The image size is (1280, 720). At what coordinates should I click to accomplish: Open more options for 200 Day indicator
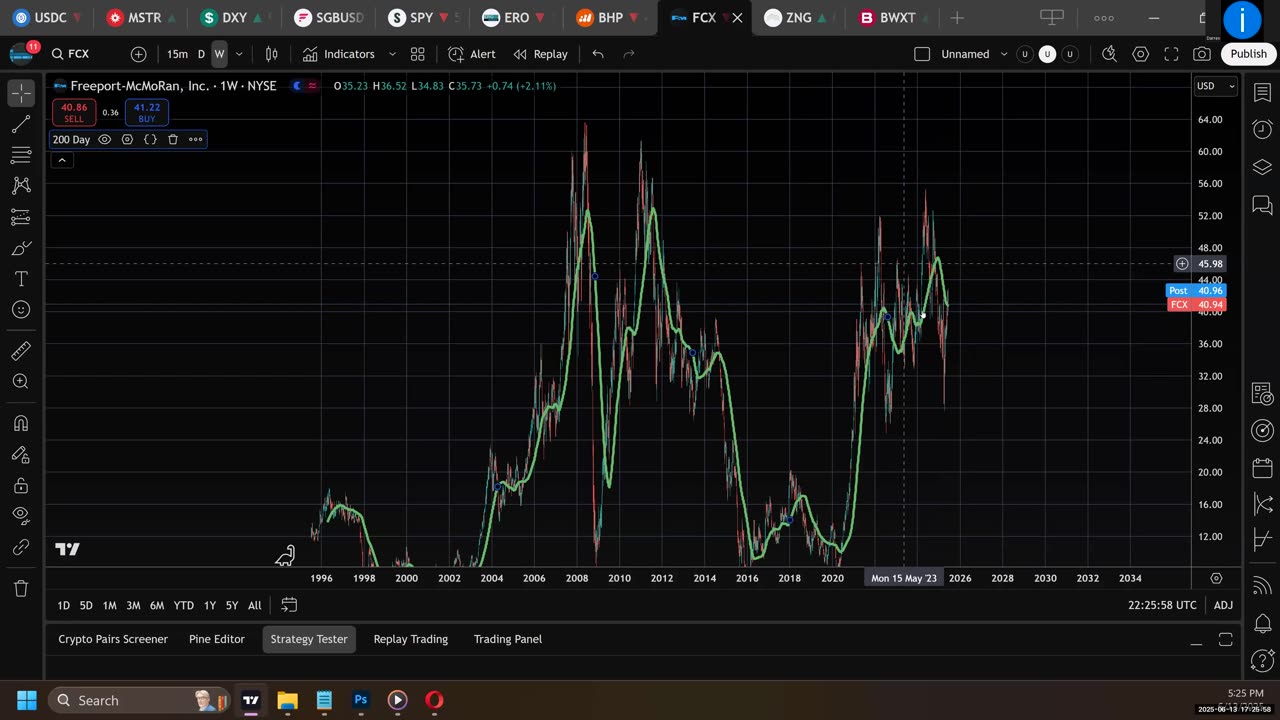tap(195, 139)
